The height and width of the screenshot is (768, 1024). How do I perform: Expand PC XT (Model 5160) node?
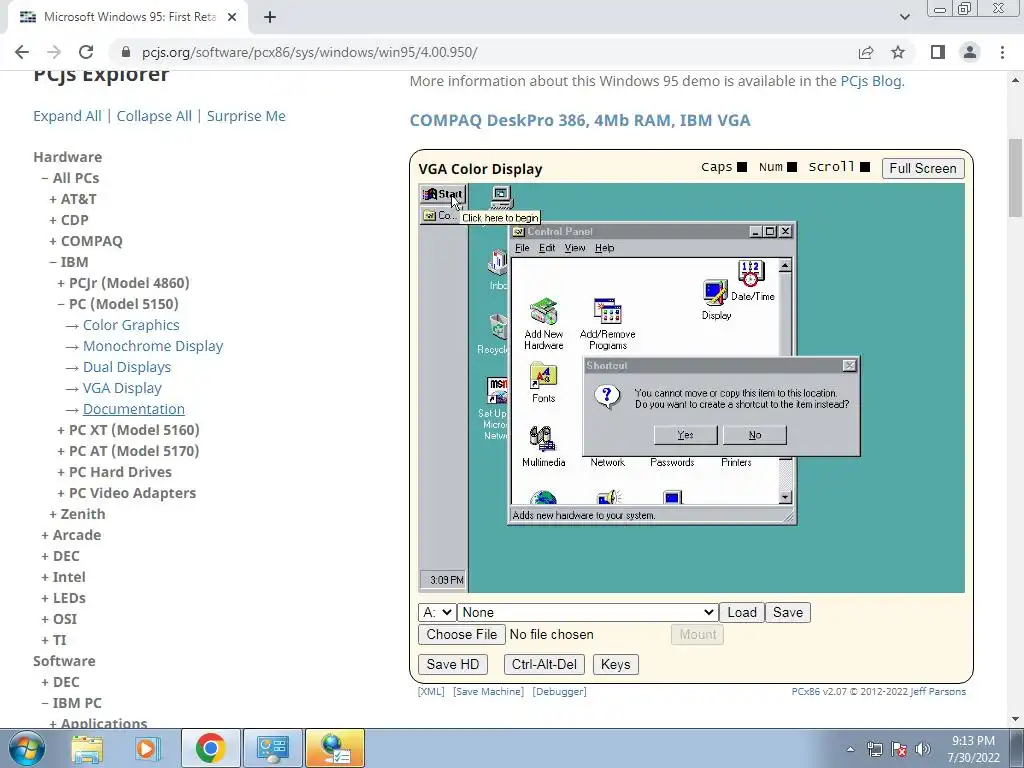click(129, 430)
